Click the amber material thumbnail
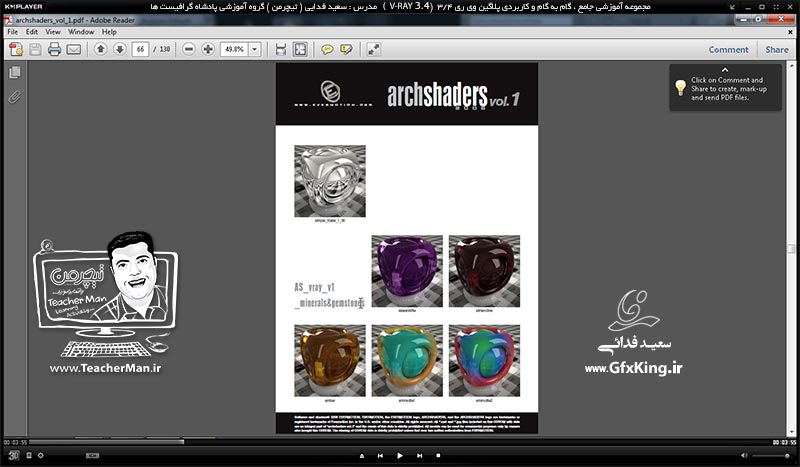800x467 pixels. [x=330, y=361]
